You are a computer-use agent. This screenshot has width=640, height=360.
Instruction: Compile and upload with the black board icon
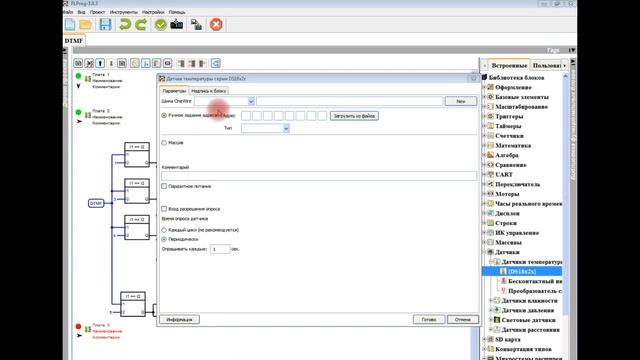tap(177, 24)
